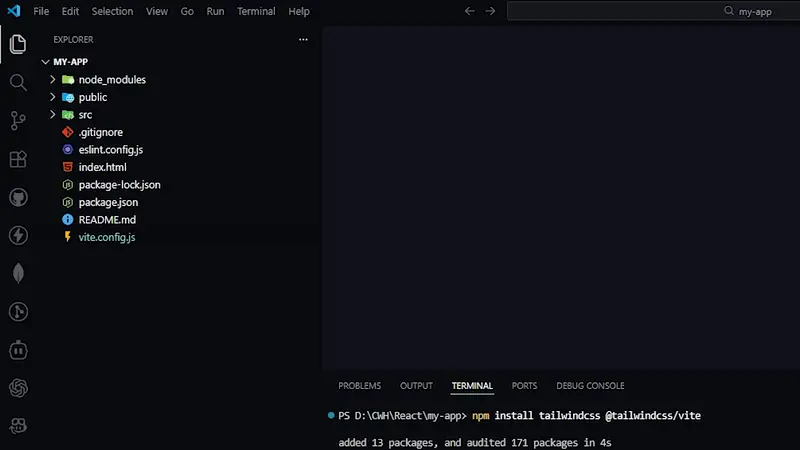Switch to the PROBLEMS panel tab
This screenshot has width=800, height=450.
359,386
